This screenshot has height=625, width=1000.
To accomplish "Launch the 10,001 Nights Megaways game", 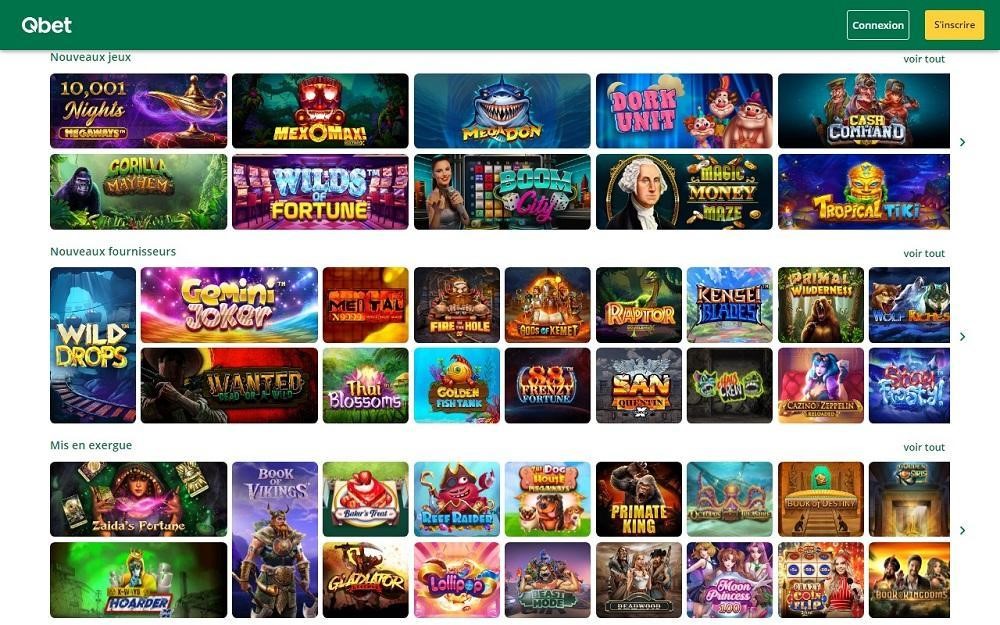I will [138, 111].
